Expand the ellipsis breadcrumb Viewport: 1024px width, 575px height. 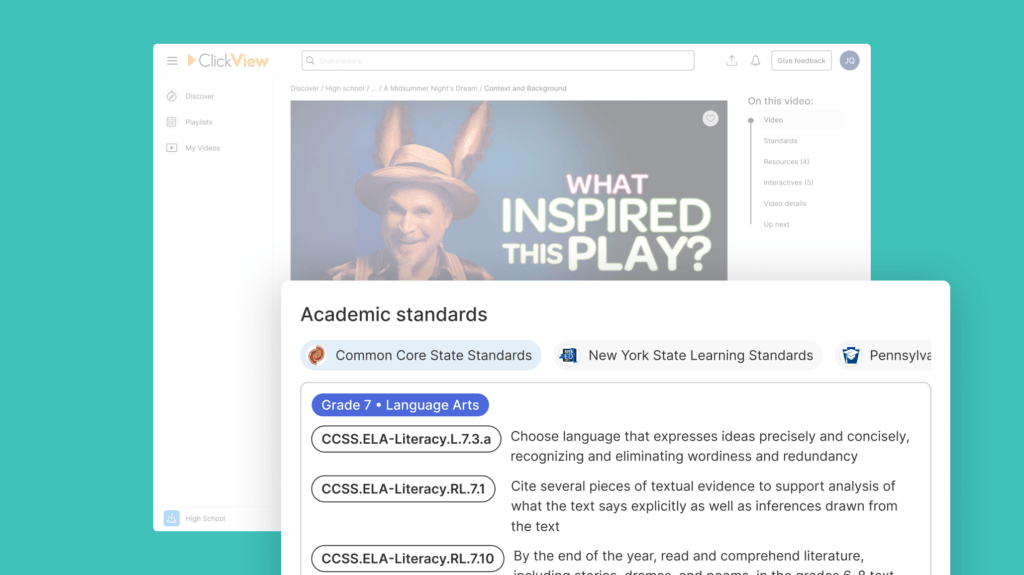[x=374, y=88]
